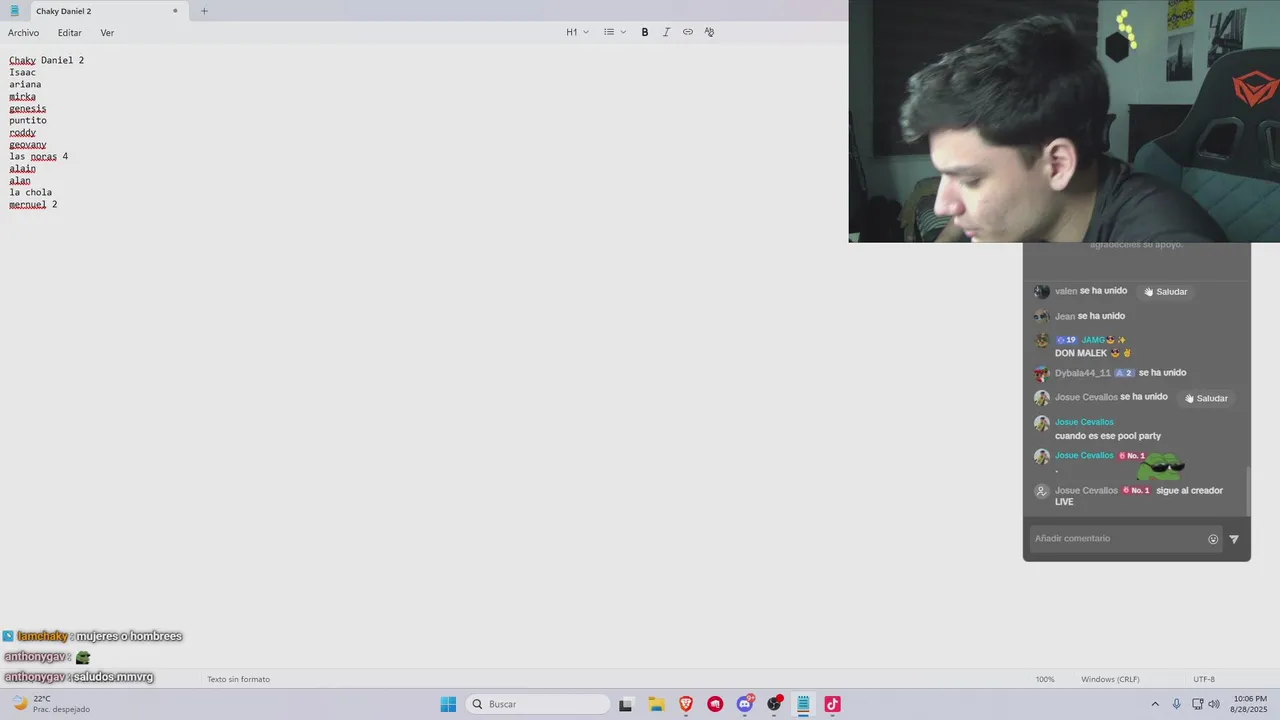This screenshot has height=720, width=1280.
Task: Click Saludar next to Josue Cevallos
Action: tap(1206, 398)
